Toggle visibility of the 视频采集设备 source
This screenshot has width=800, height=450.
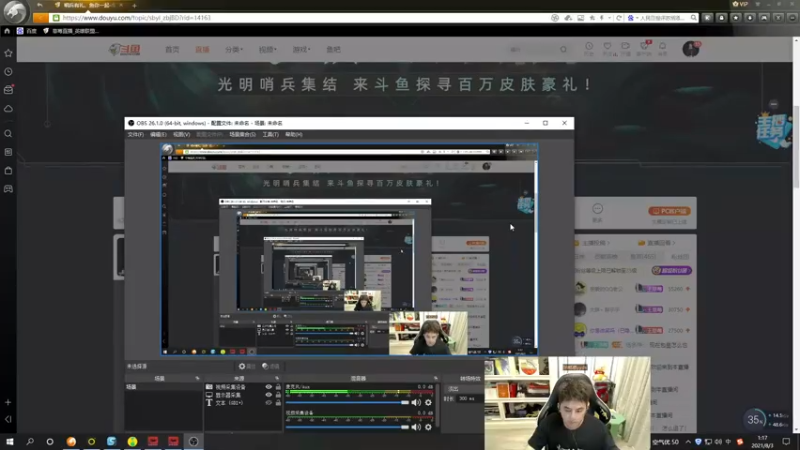point(268,387)
